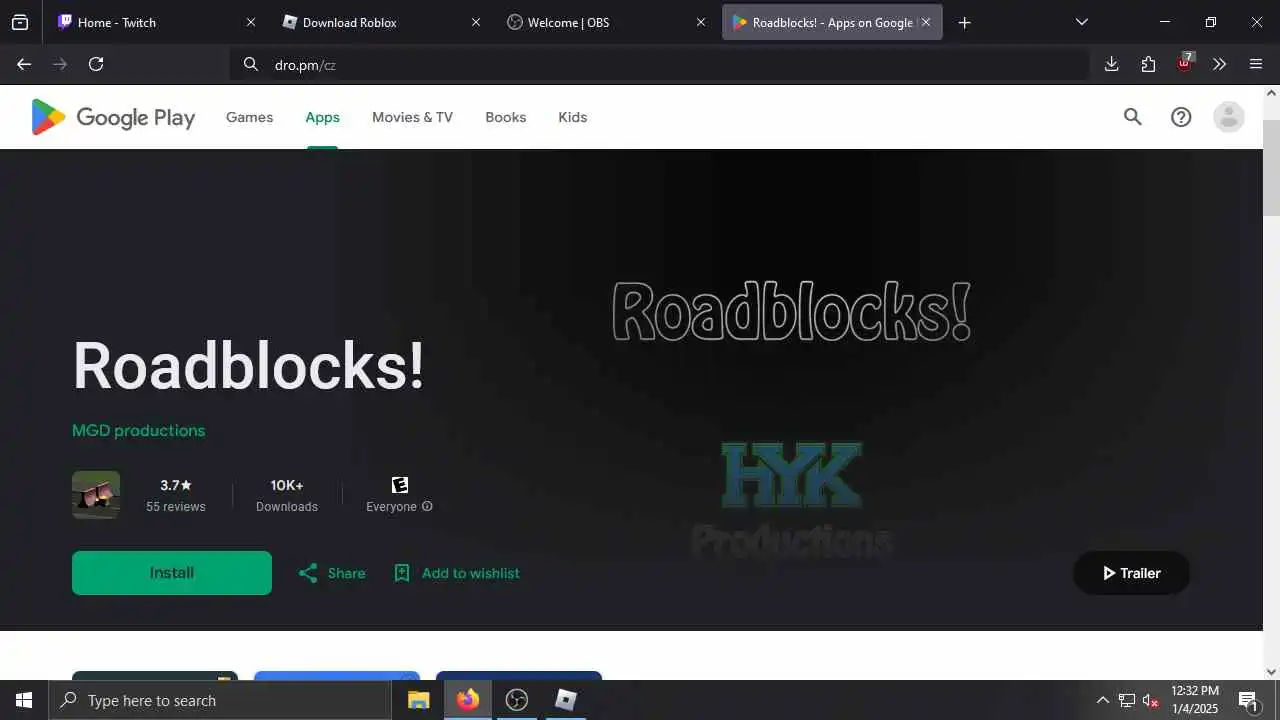Close the Roadblocks! Google Play tab
This screenshot has height=720, width=1280.
[926, 22]
